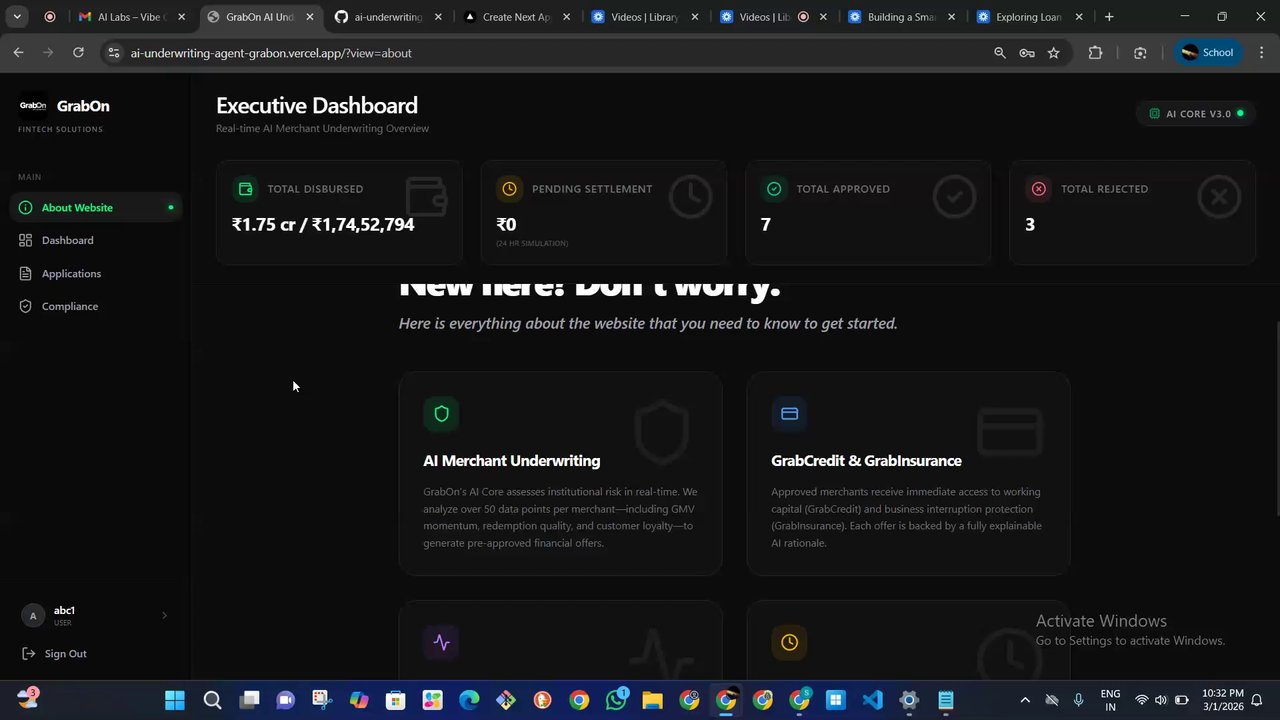Click the yellow clock icon on lower card
Viewport: 1280px width, 720px height.
(x=789, y=643)
